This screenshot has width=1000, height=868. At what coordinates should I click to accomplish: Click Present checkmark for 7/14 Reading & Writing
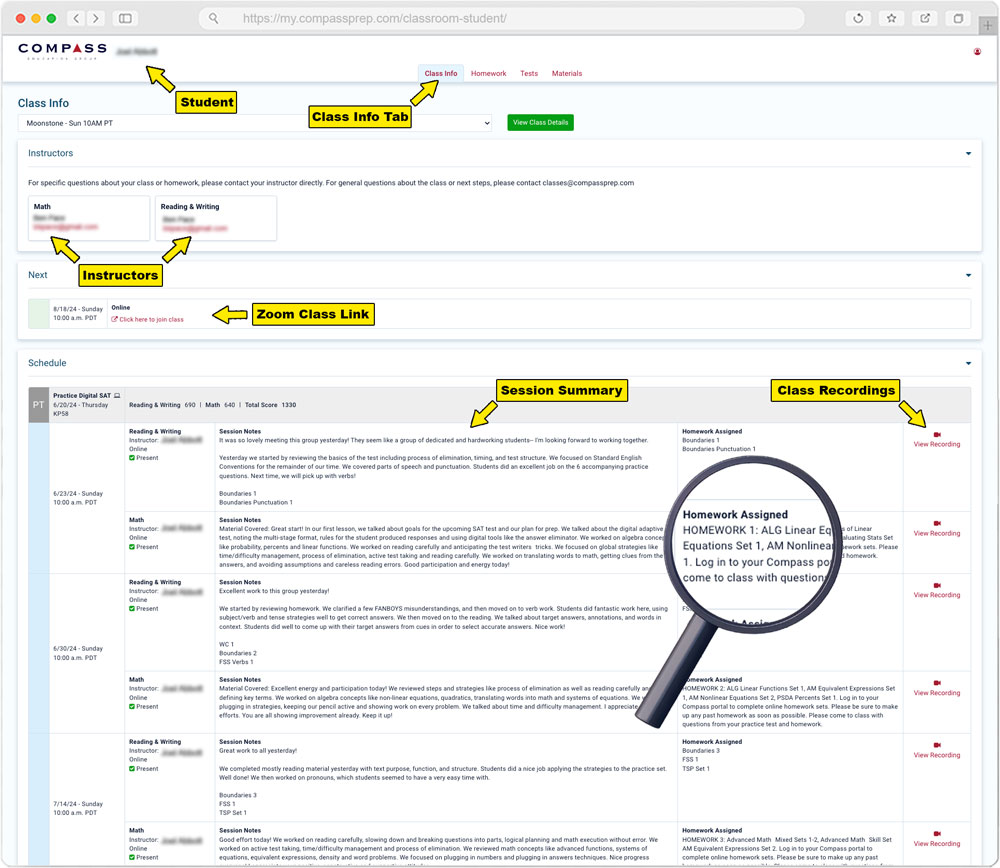[132, 769]
